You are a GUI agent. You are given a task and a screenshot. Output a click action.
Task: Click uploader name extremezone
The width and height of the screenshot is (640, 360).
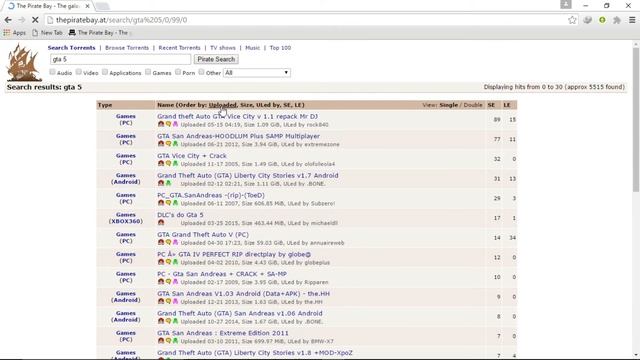click(321, 144)
